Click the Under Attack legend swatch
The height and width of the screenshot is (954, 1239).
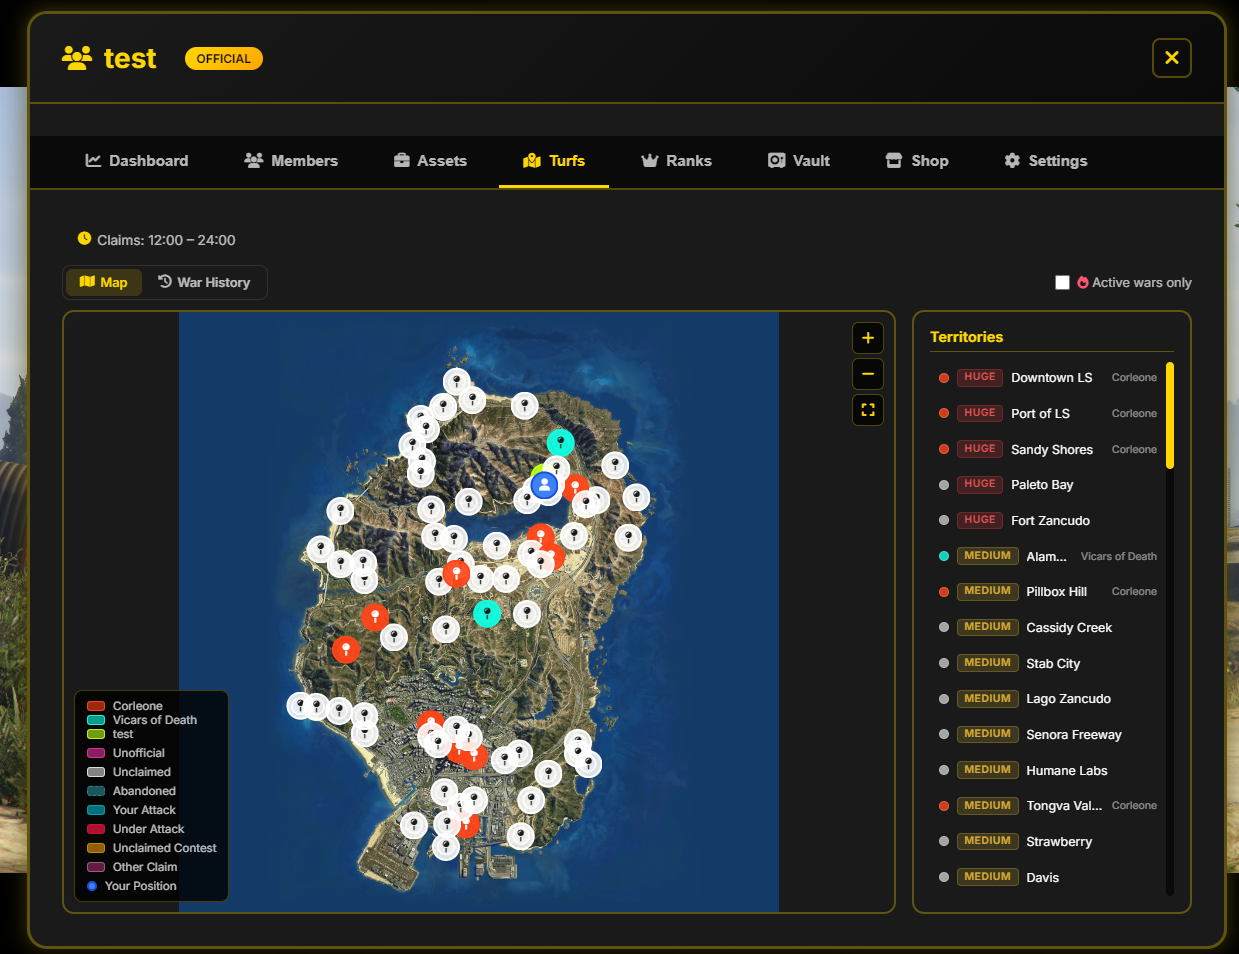tap(96, 829)
